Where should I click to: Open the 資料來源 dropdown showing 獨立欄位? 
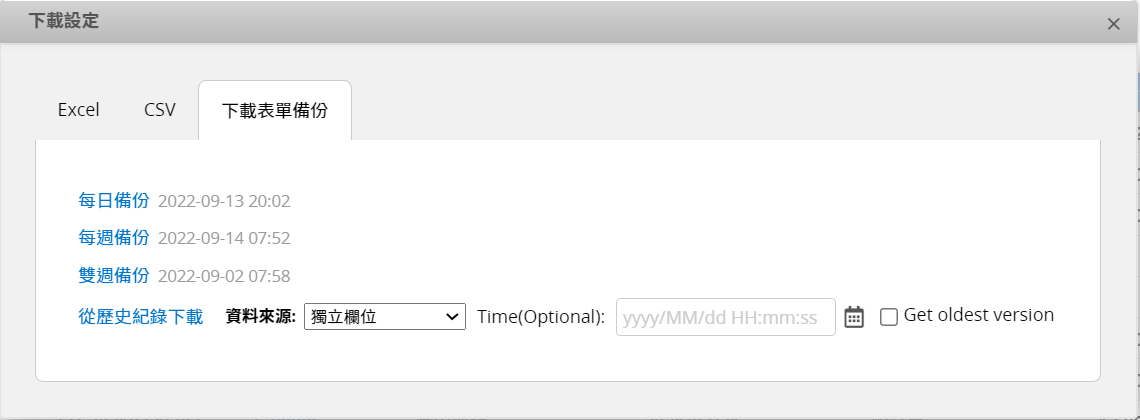[x=385, y=317]
